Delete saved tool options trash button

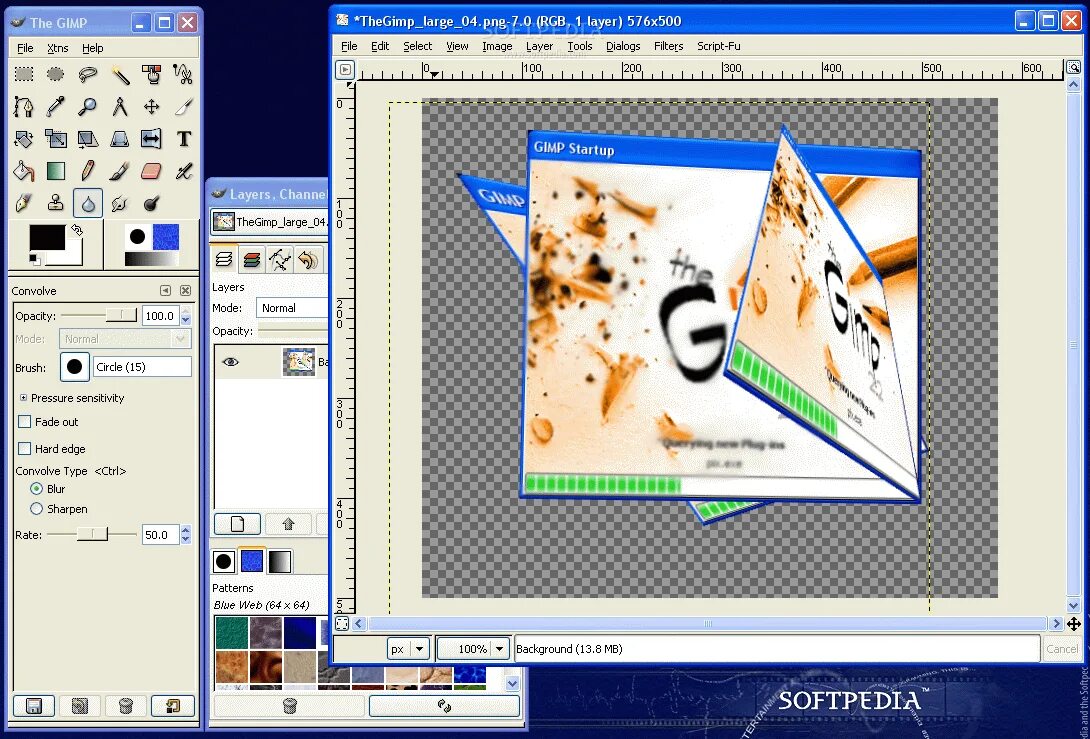point(126,706)
